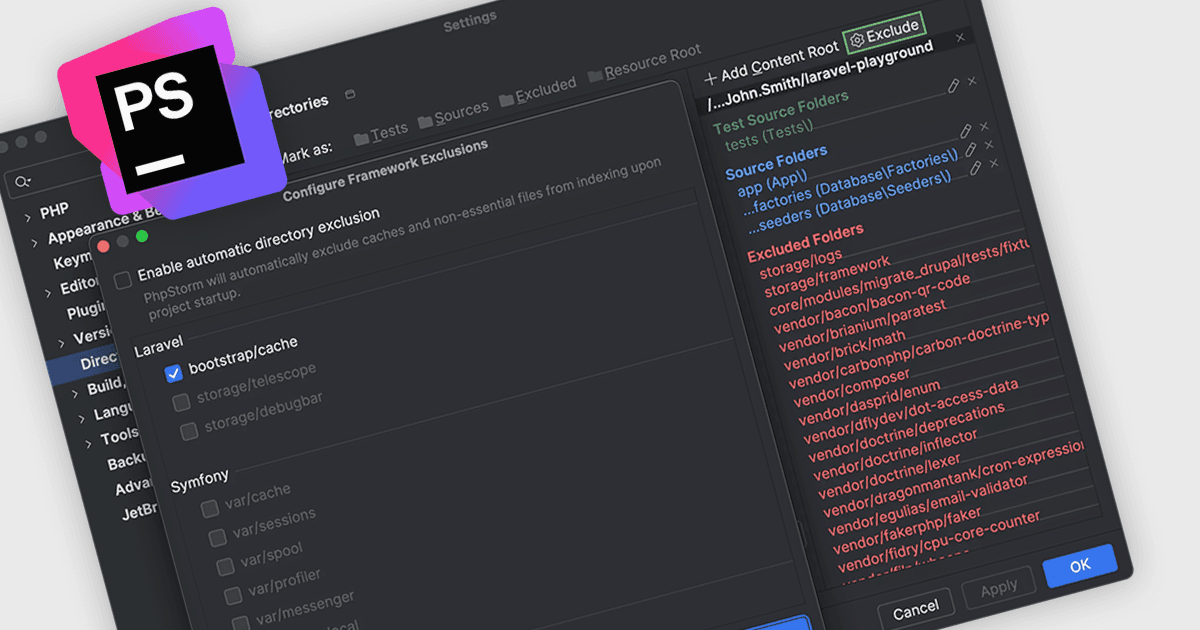Click the folder icon of Mark as Excluded
The image size is (1200, 630).
[x=506, y=99]
